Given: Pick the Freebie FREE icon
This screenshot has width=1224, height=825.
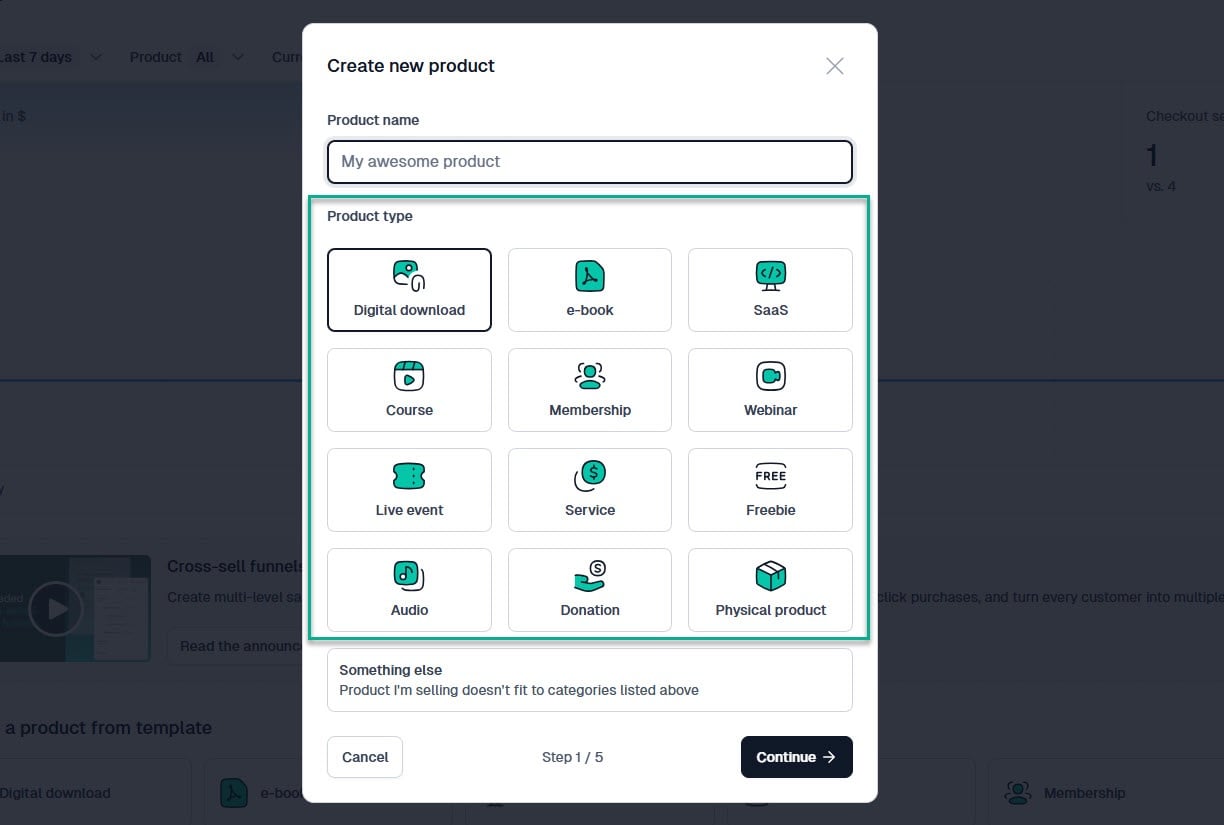Looking at the screenshot, I should coord(770,476).
